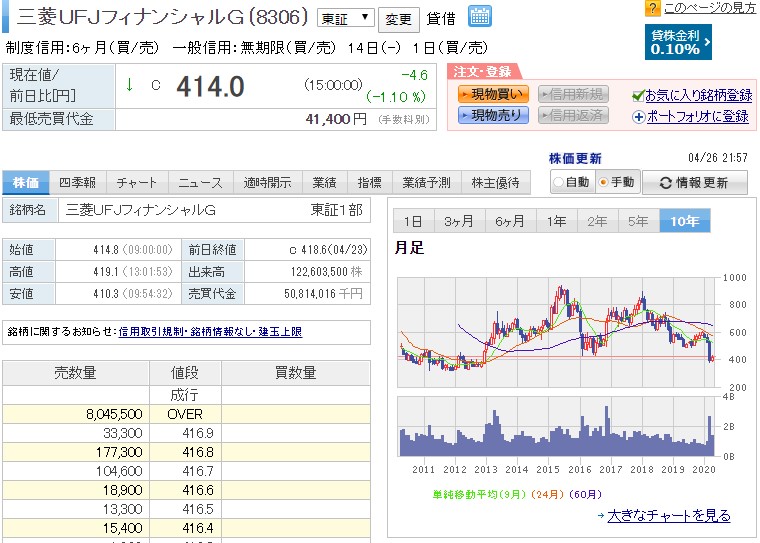Click the 現物買い button
The image size is (760, 543).
493,94
